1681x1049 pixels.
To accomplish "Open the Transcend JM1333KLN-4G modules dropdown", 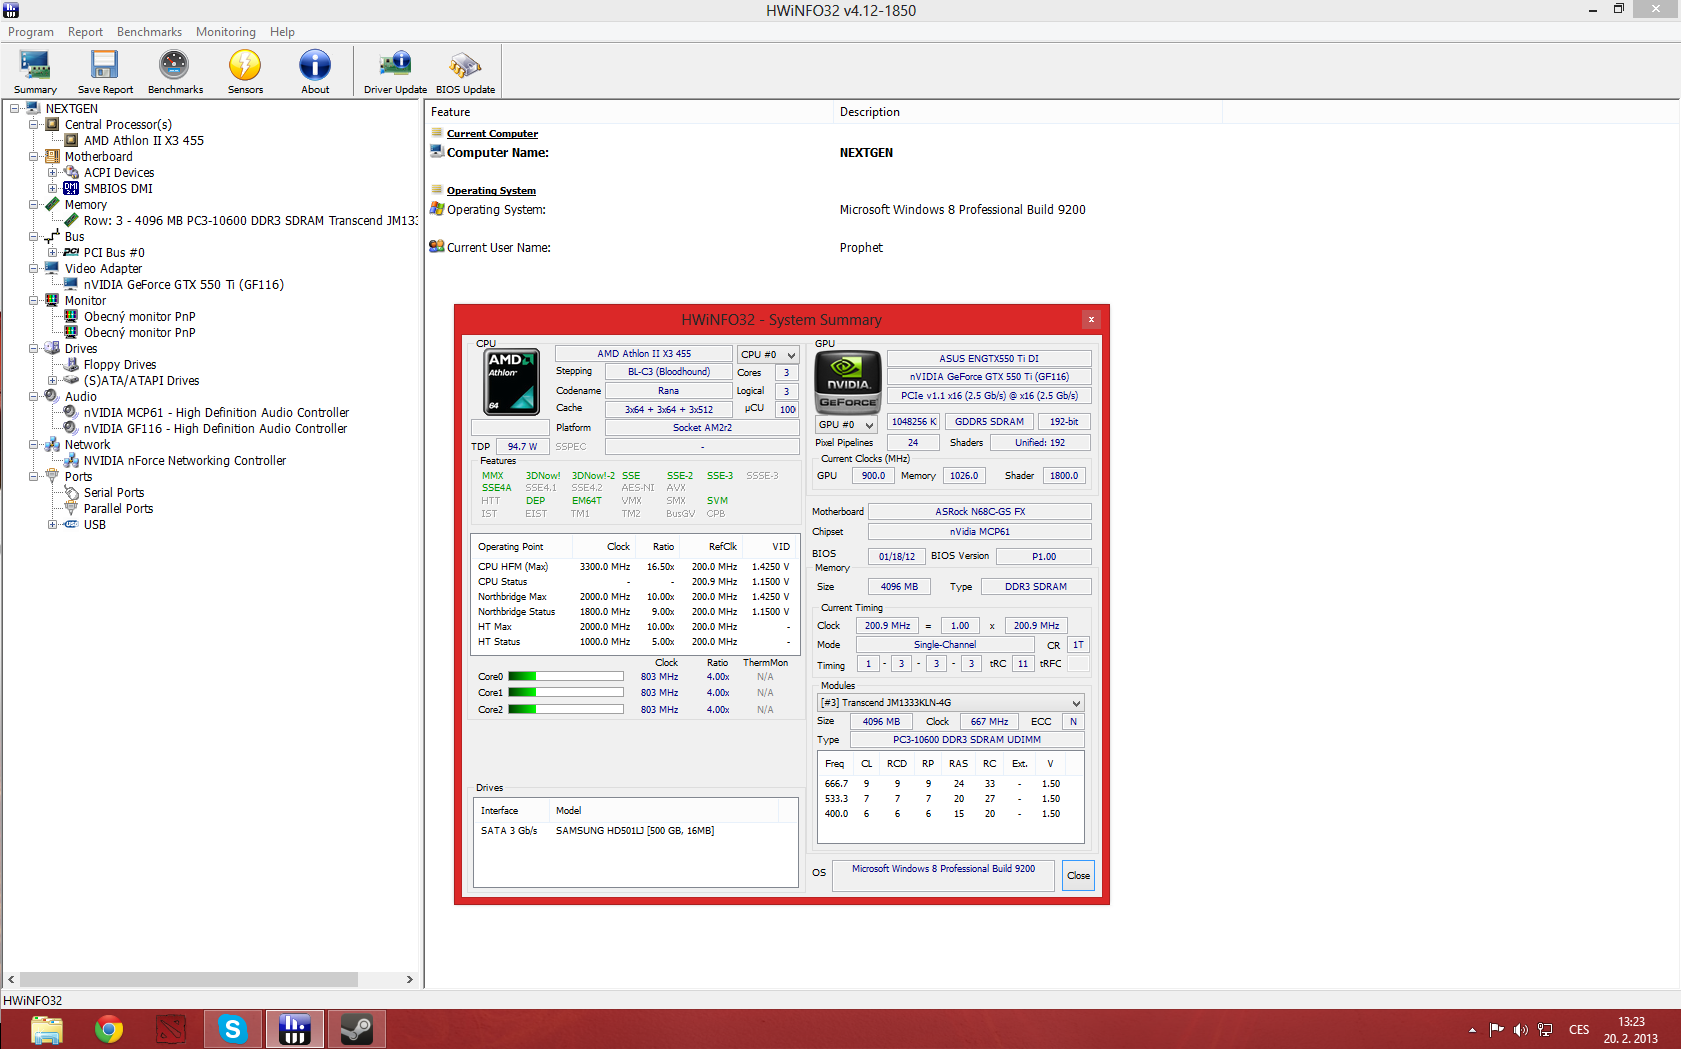I will click(950, 703).
